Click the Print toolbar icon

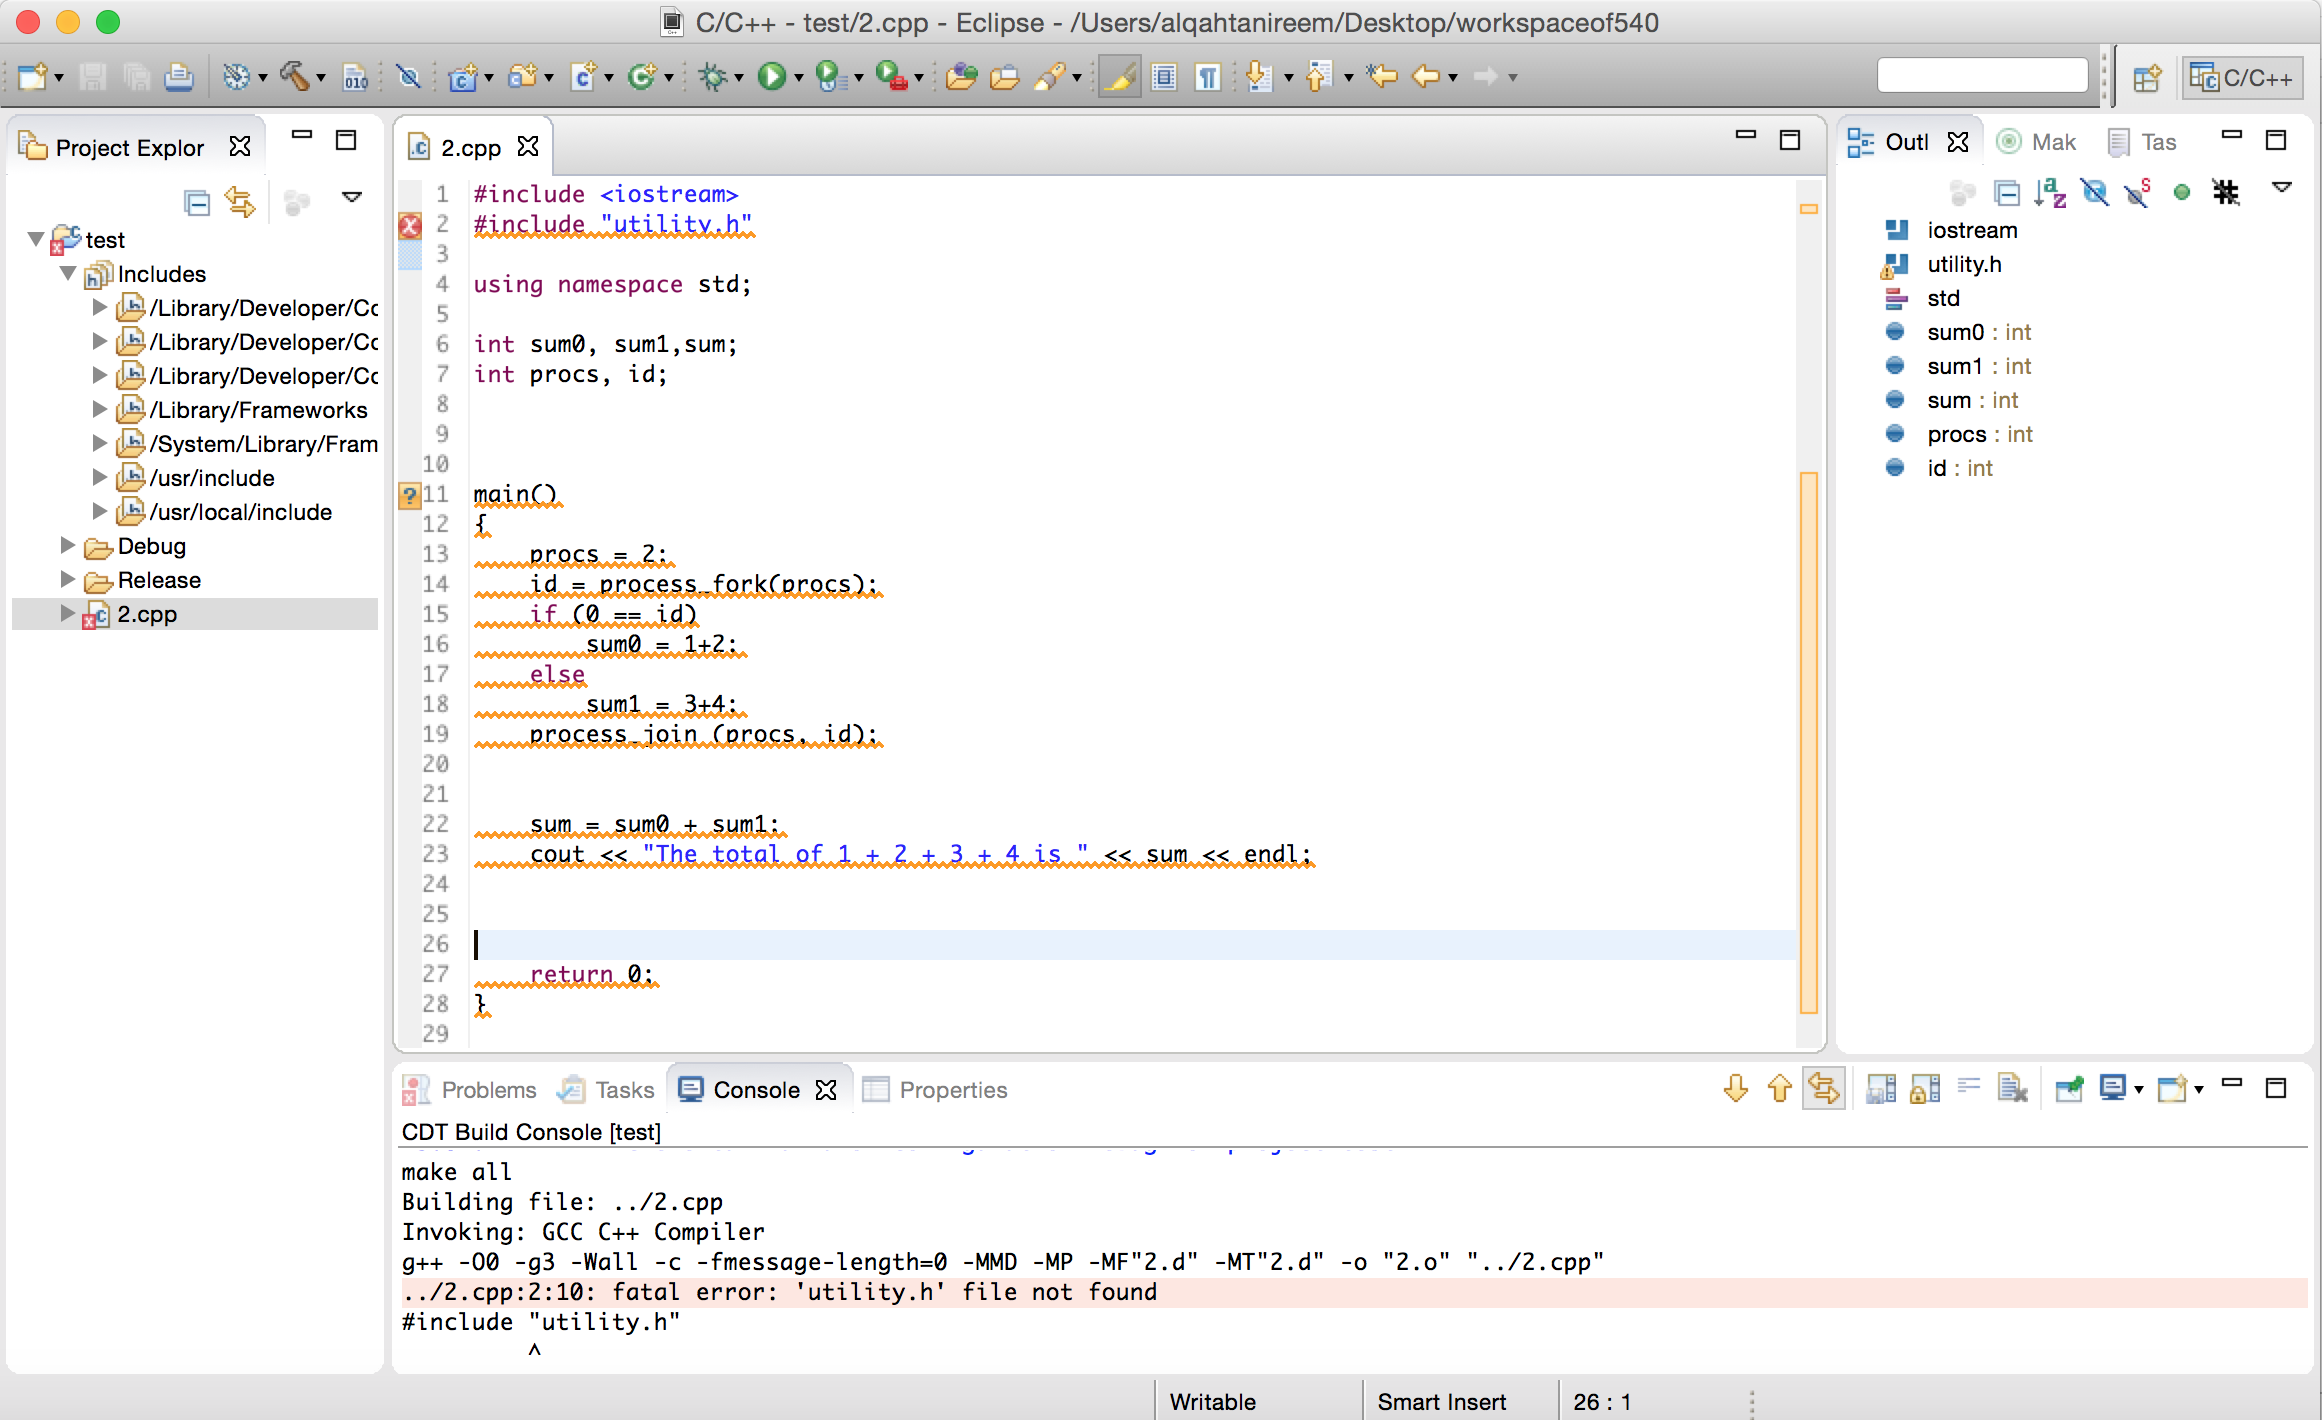pos(178,77)
